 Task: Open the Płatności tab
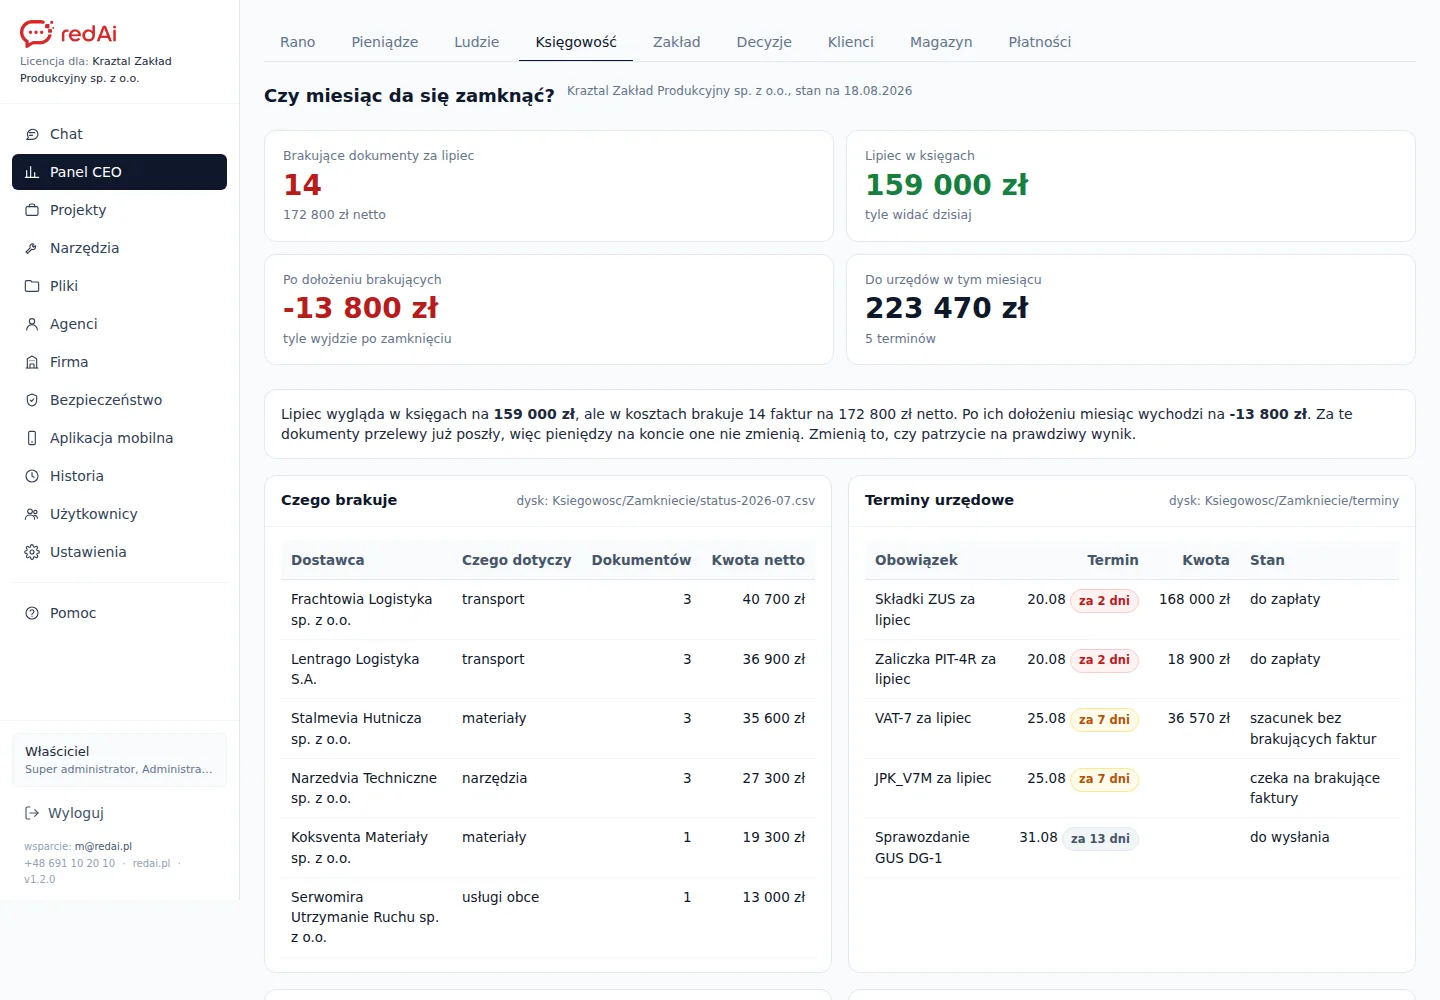click(1040, 42)
